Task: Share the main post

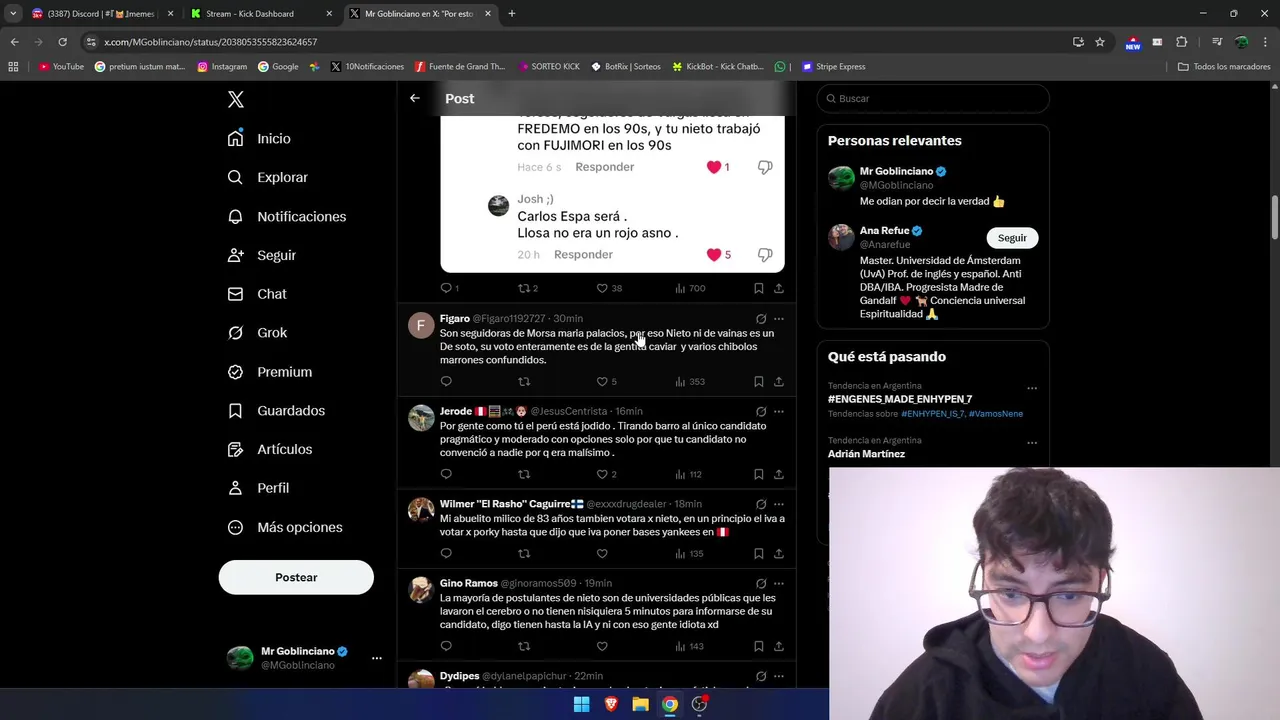Action: [x=779, y=288]
